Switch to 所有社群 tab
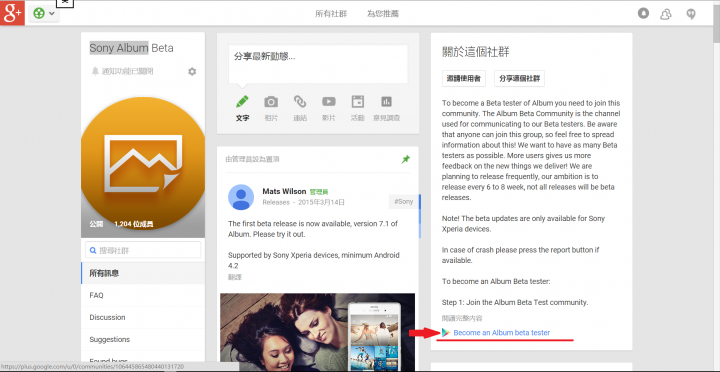The image size is (720, 372). tap(331, 14)
